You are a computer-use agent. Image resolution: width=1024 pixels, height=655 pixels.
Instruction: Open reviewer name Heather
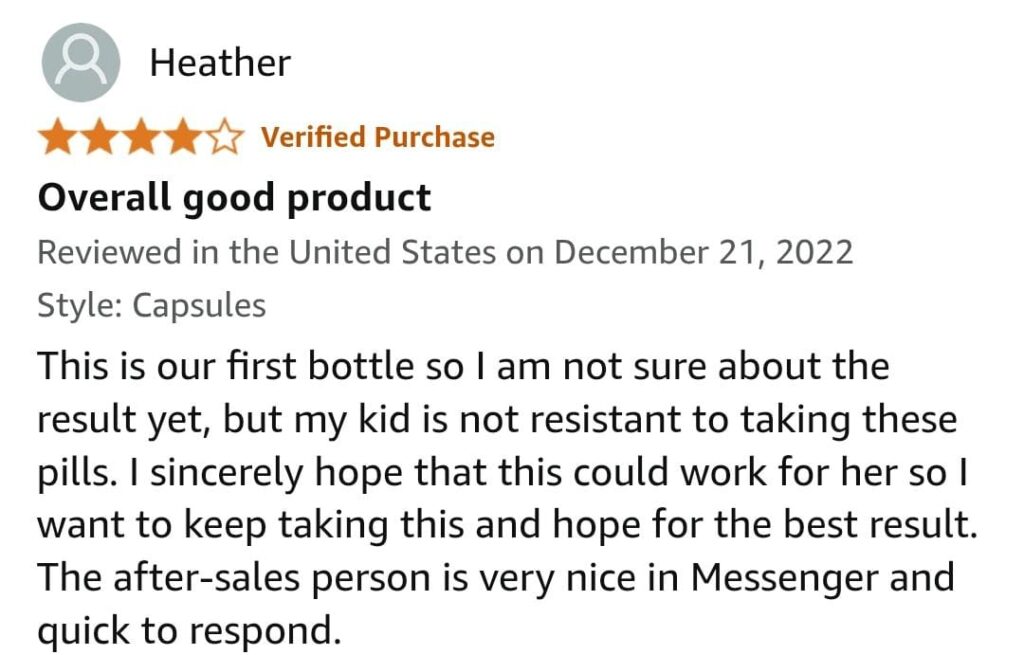[x=220, y=63]
